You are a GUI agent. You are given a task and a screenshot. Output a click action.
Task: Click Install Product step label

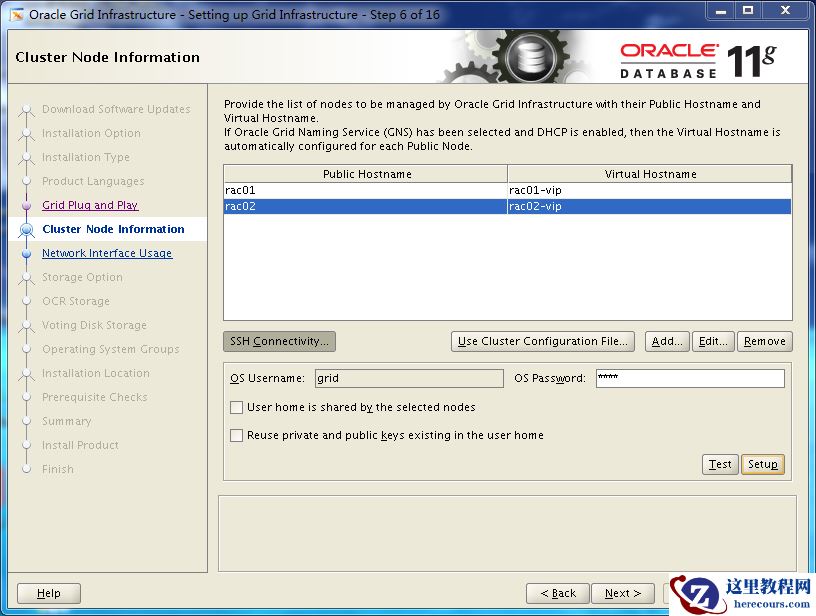[x=80, y=445]
